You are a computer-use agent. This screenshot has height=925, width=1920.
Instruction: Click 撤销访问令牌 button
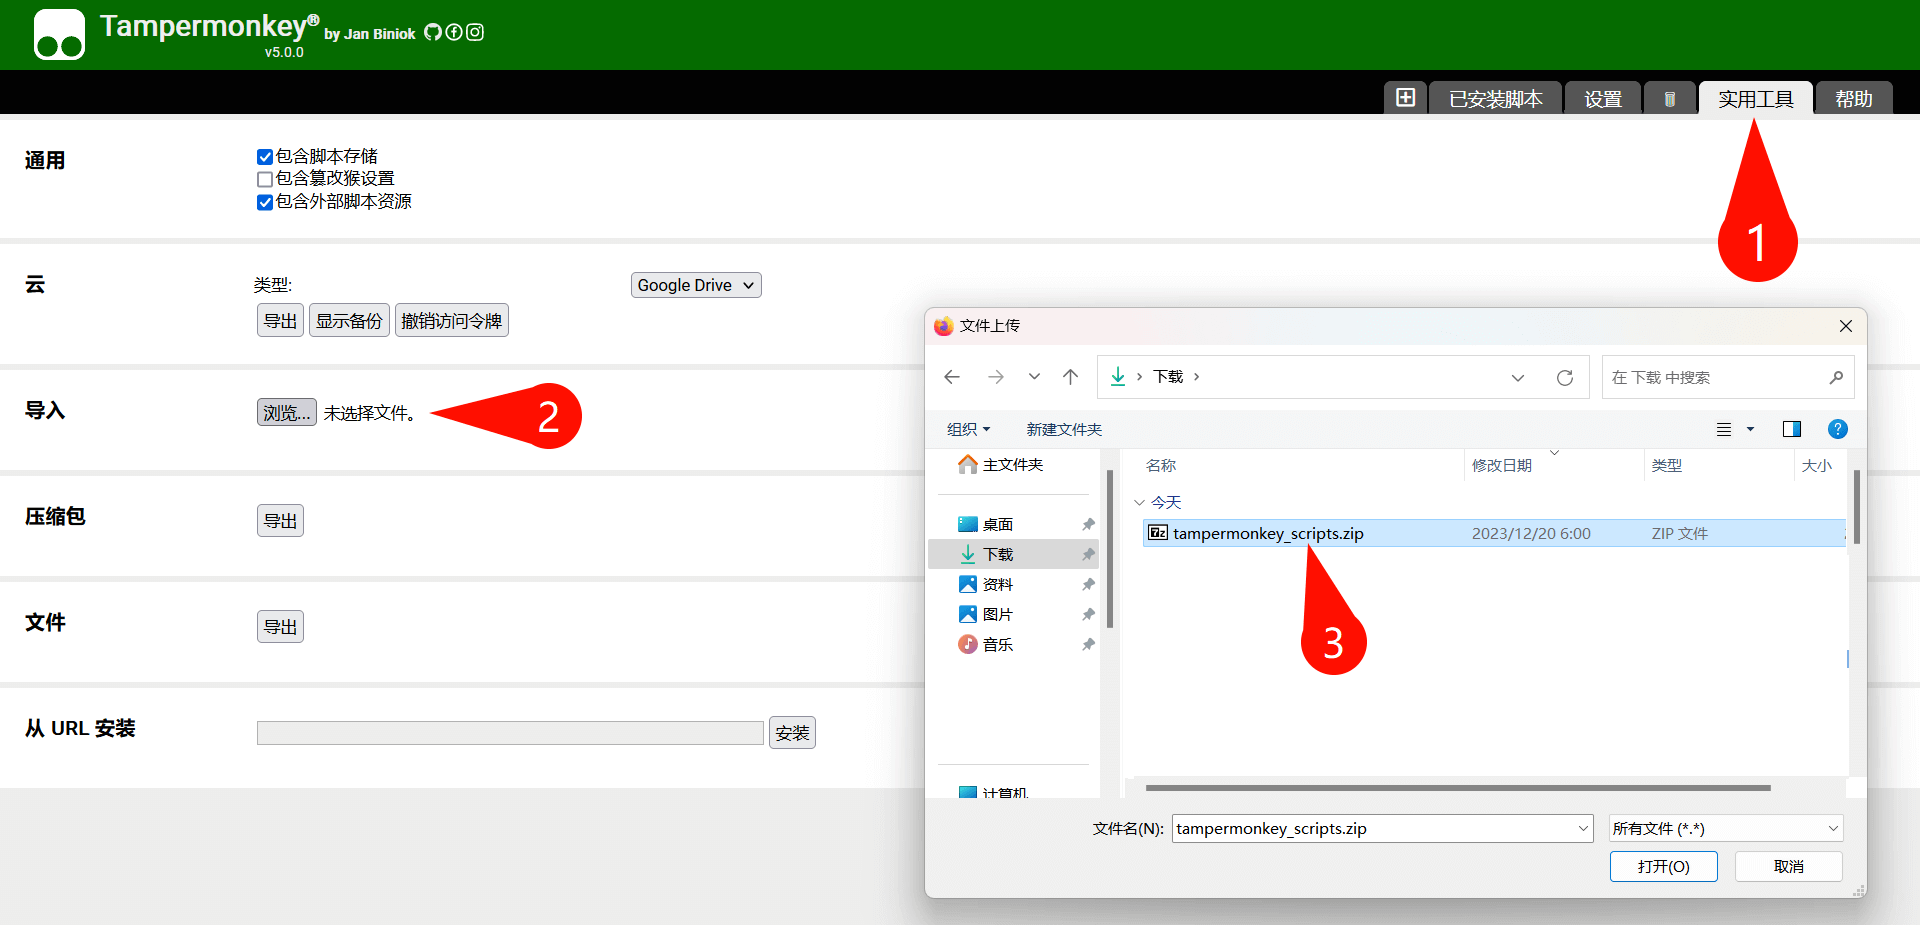(x=452, y=320)
